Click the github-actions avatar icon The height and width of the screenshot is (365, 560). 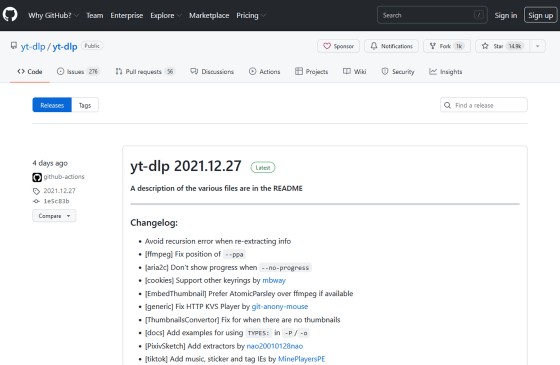pos(37,177)
